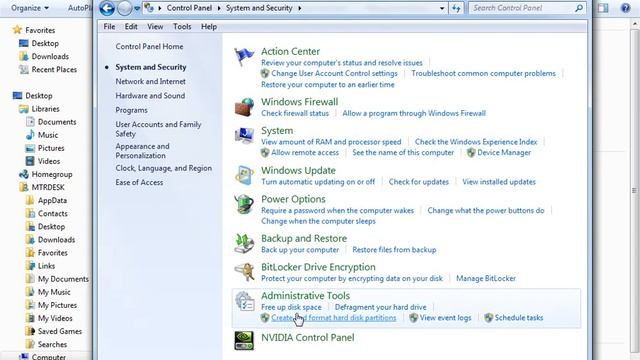Toggle the preview pane icon in Explorer
Screen dimensions: 640x360
603,8
